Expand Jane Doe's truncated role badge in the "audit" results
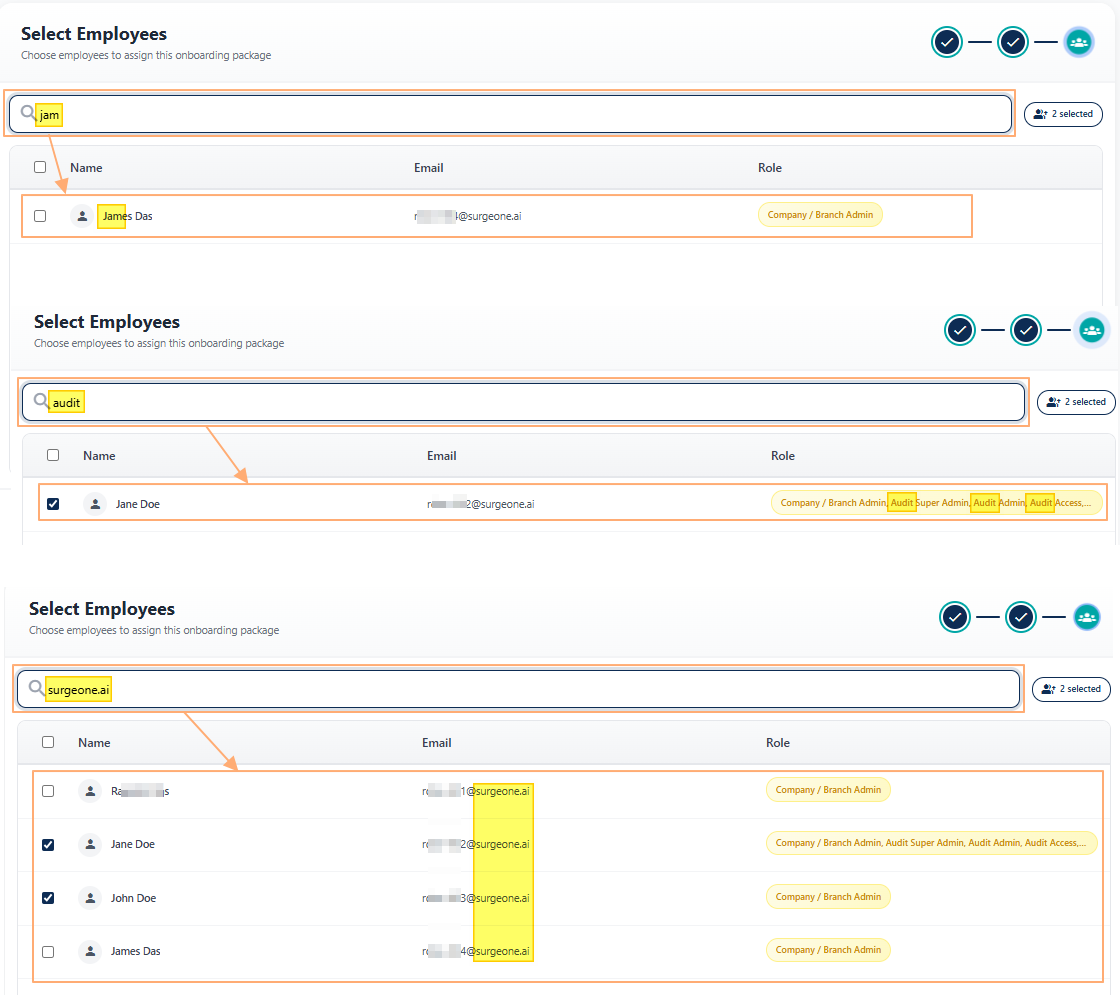1120x995 pixels. tap(936, 503)
